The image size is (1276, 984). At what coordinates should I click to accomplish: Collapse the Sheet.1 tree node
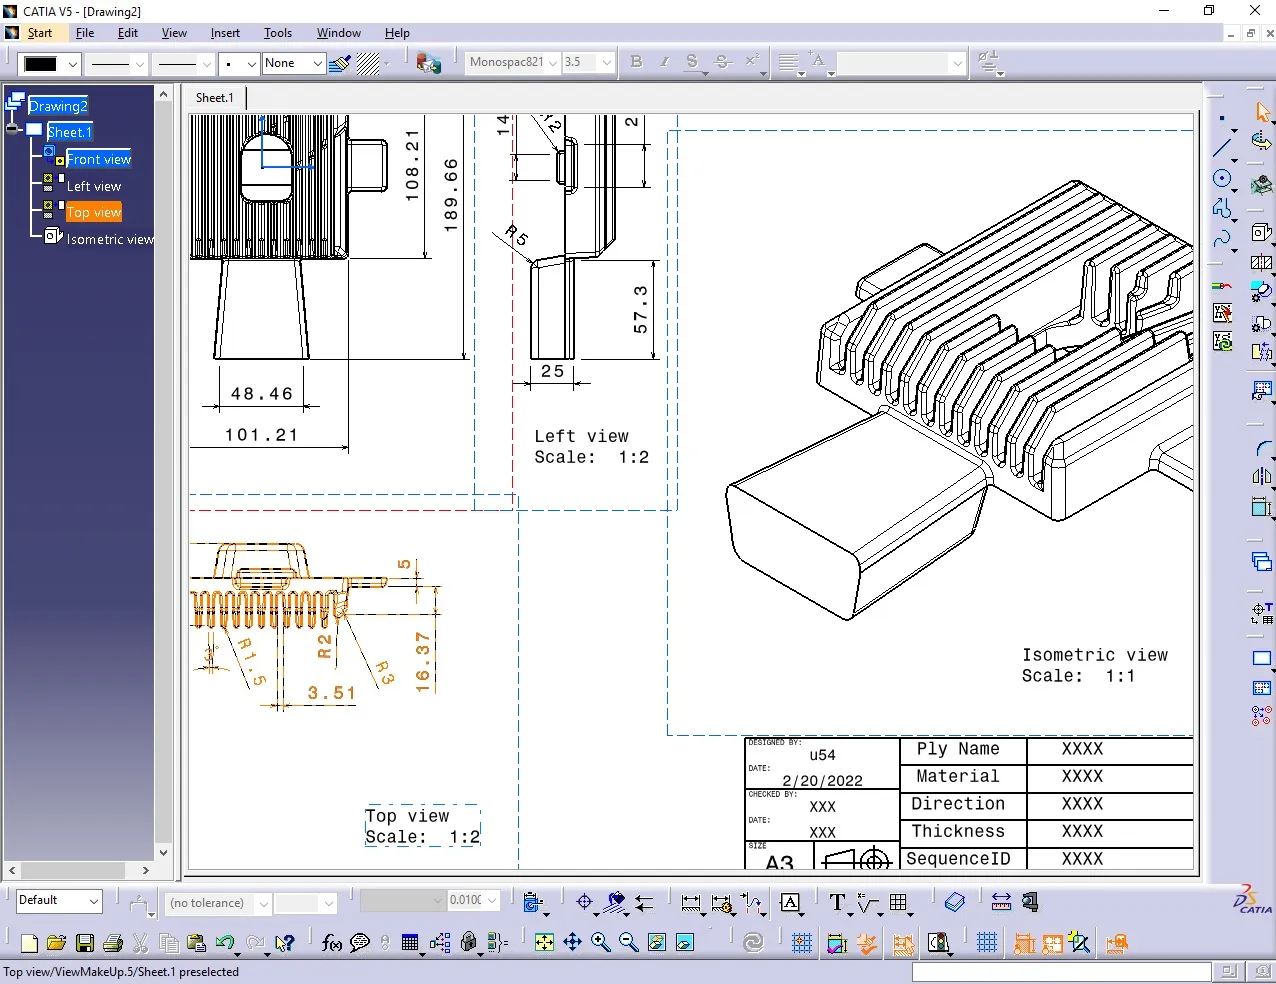(x=13, y=129)
